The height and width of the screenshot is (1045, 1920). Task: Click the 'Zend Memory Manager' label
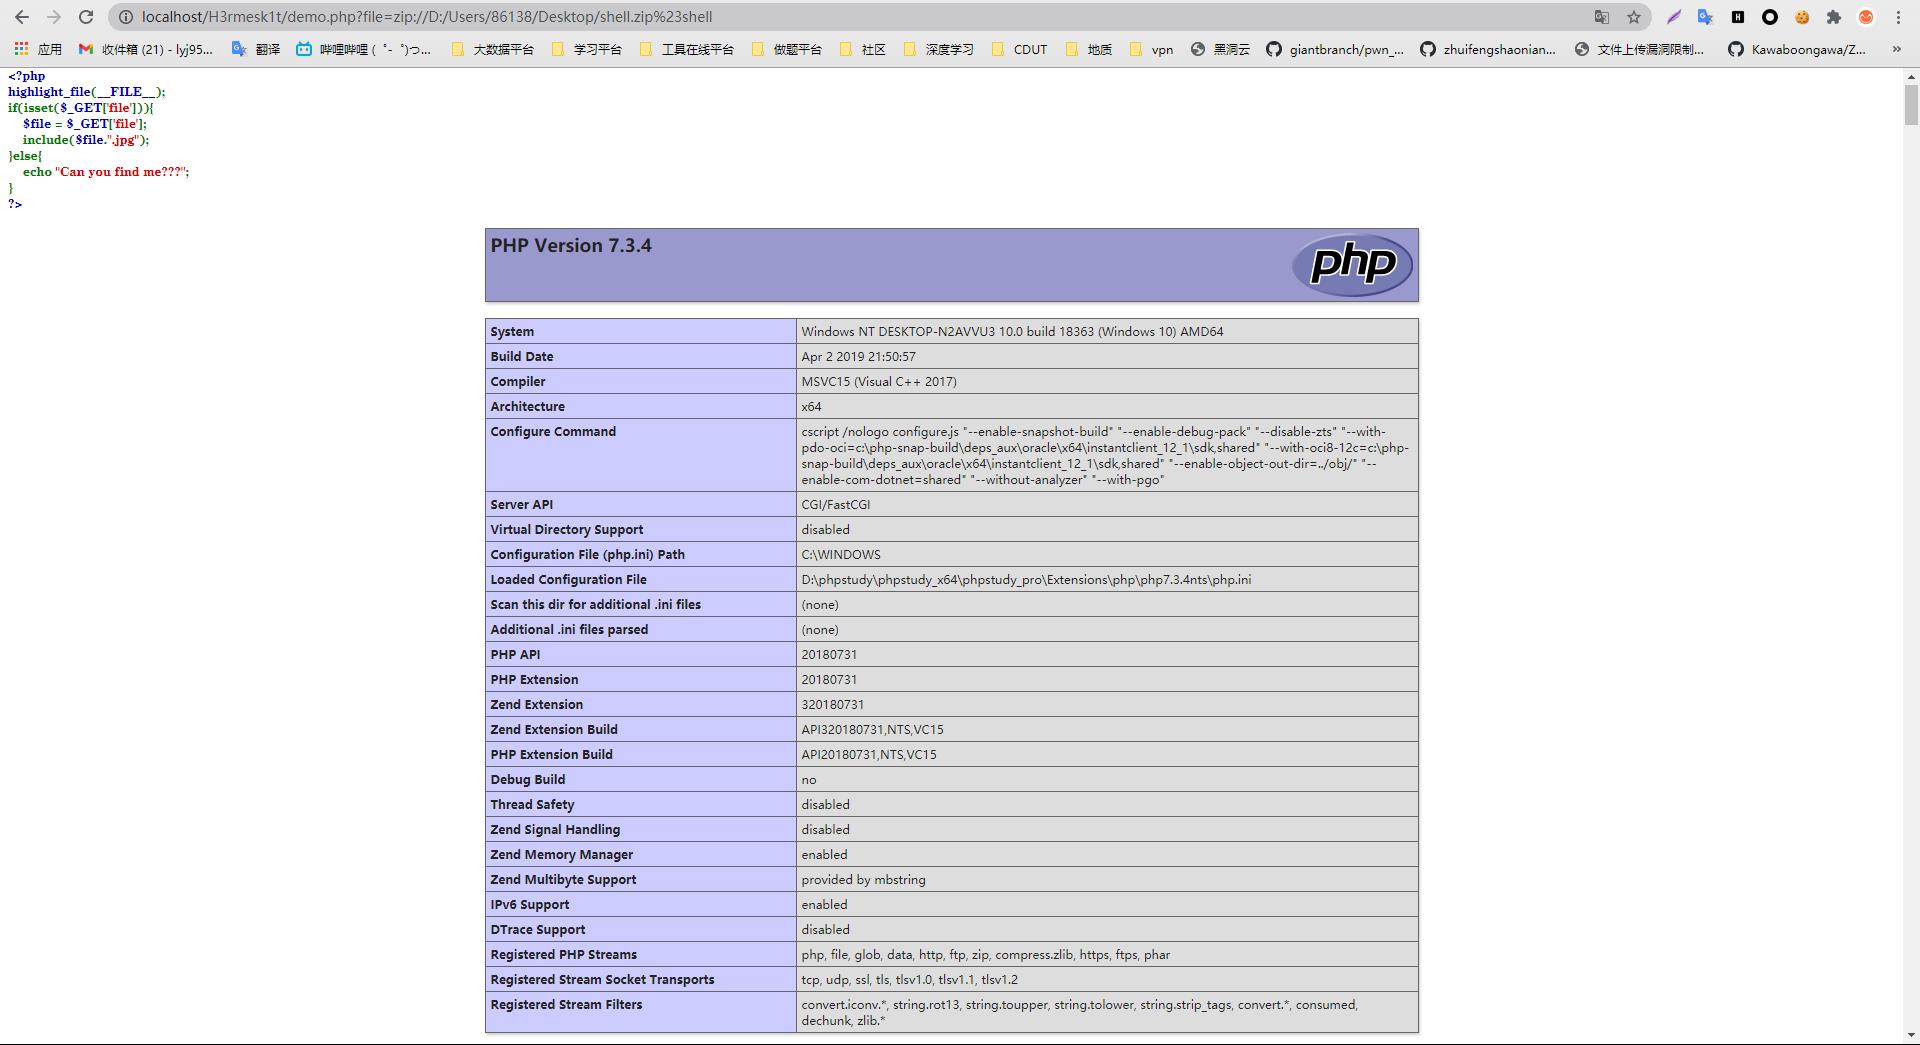561,855
